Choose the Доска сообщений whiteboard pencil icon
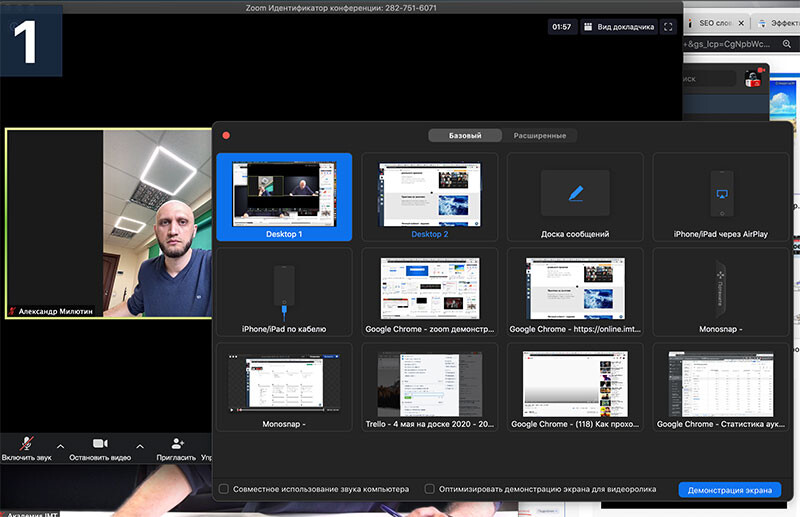The width and height of the screenshot is (800, 517). coord(576,193)
